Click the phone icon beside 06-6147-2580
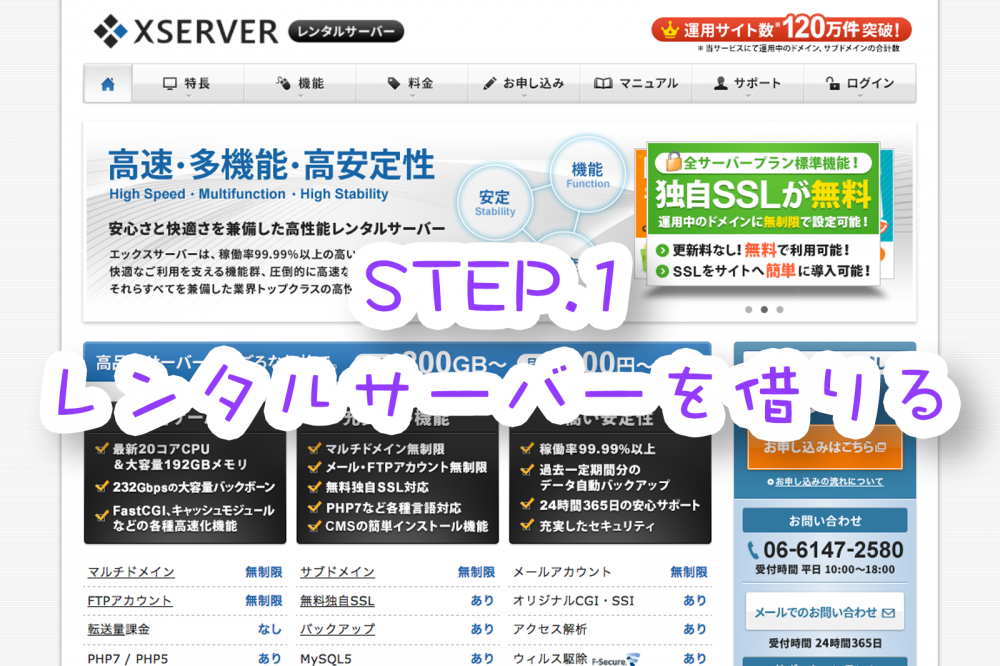 click(x=753, y=551)
